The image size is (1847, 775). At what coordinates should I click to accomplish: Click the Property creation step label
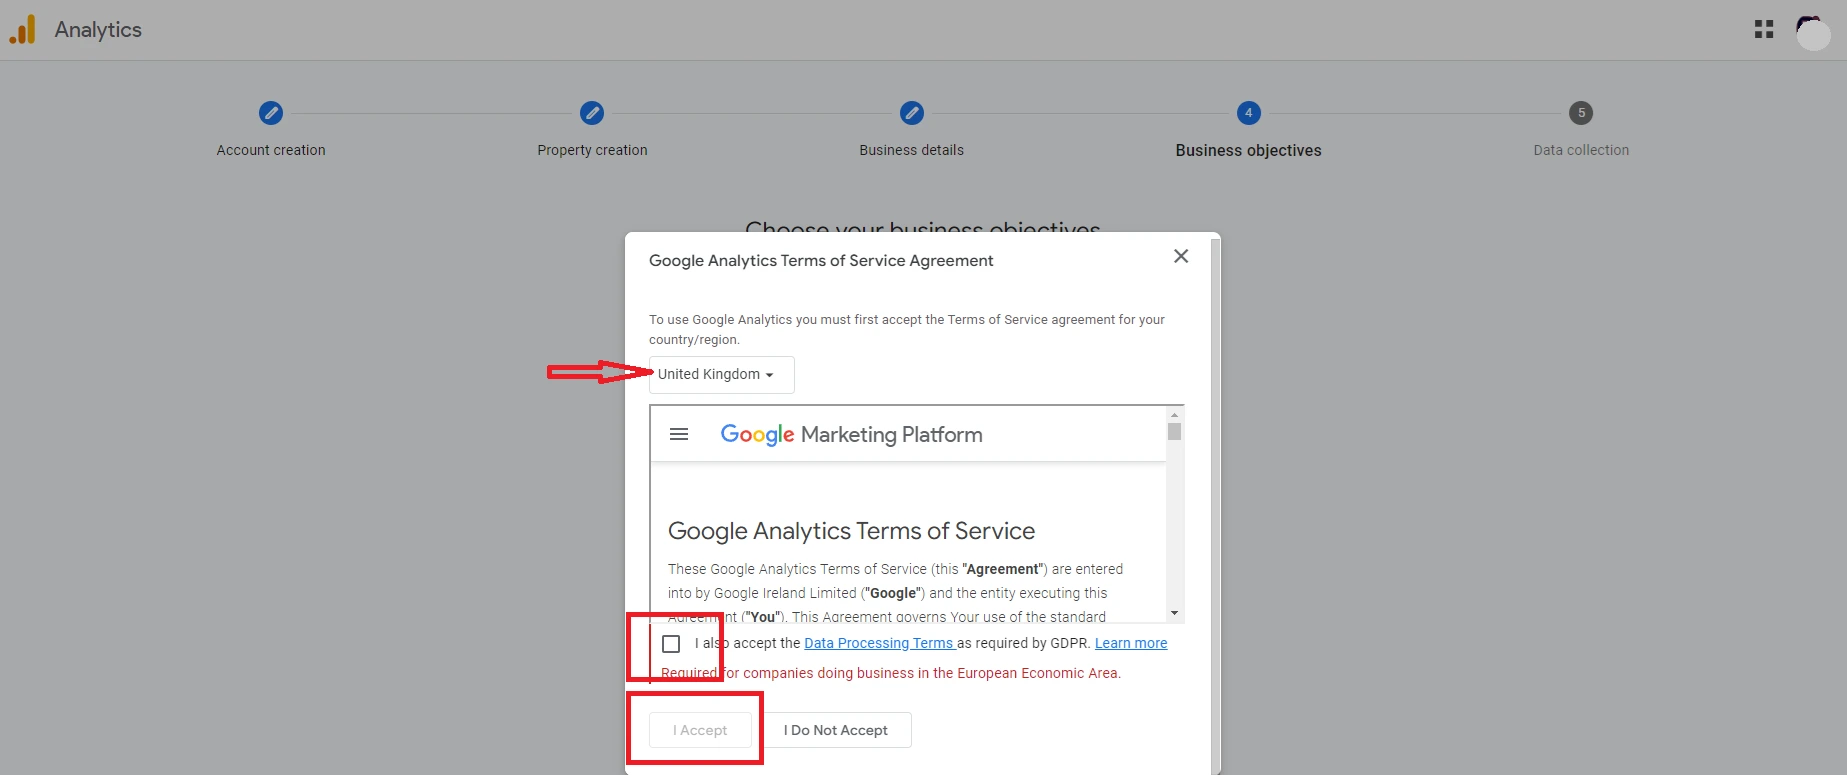click(592, 150)
